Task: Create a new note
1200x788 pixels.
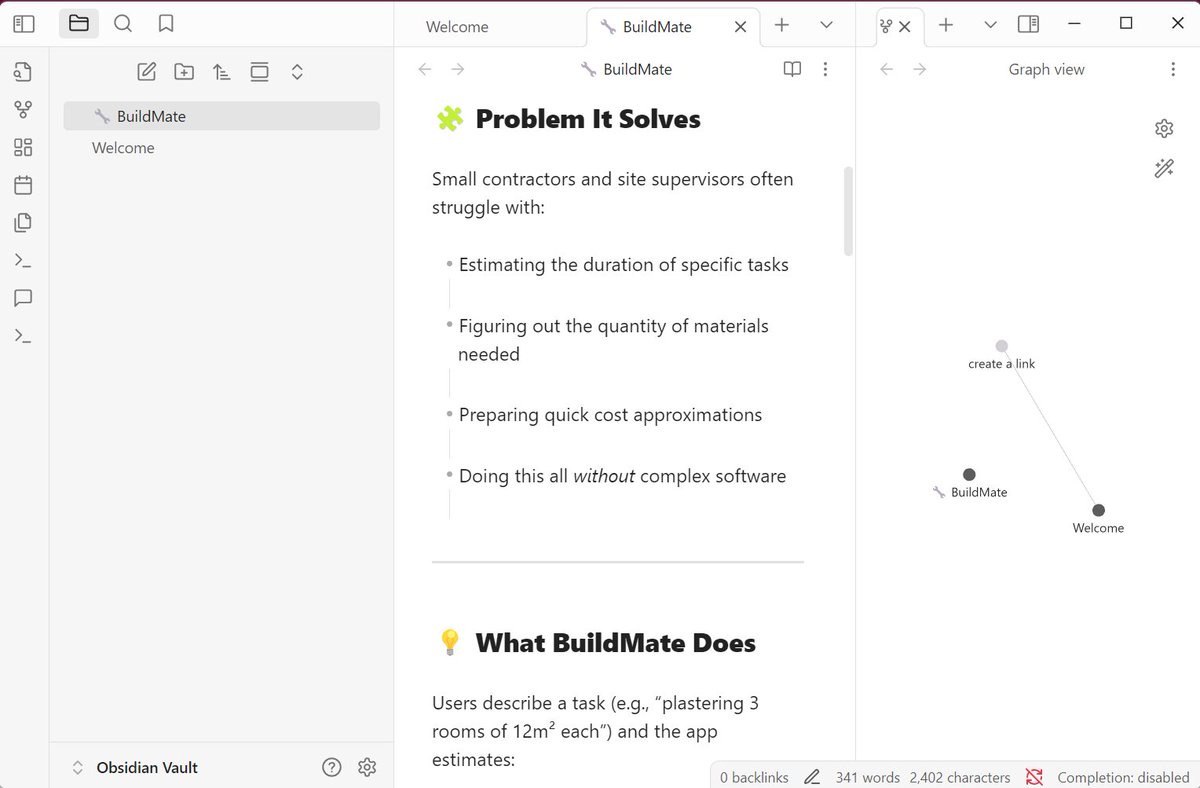Action: click(147, 71)
